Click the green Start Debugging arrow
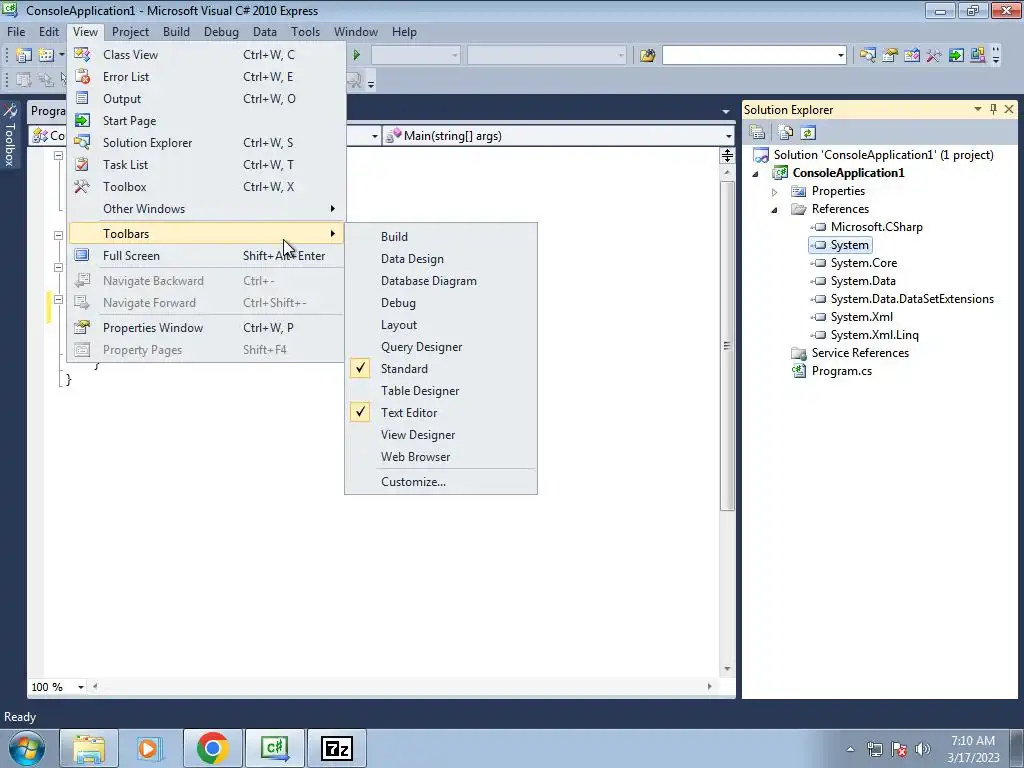 357,56
